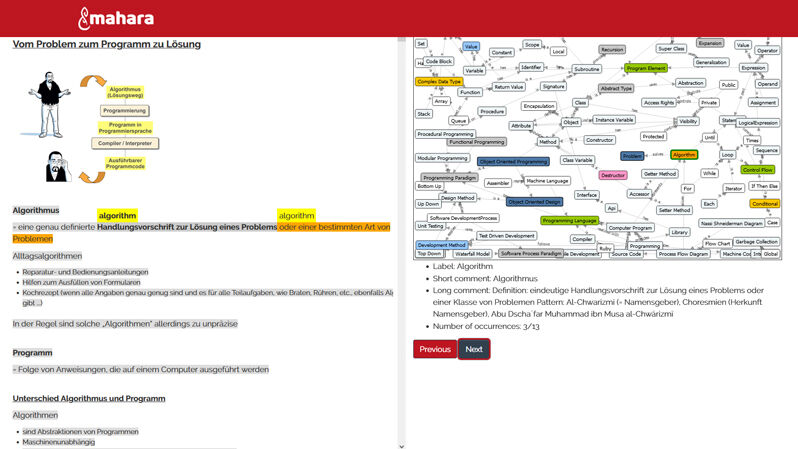This screenshot has width=798, height=449.
Task: Click the Mahara logo in the header
Action: click(115, 18)
